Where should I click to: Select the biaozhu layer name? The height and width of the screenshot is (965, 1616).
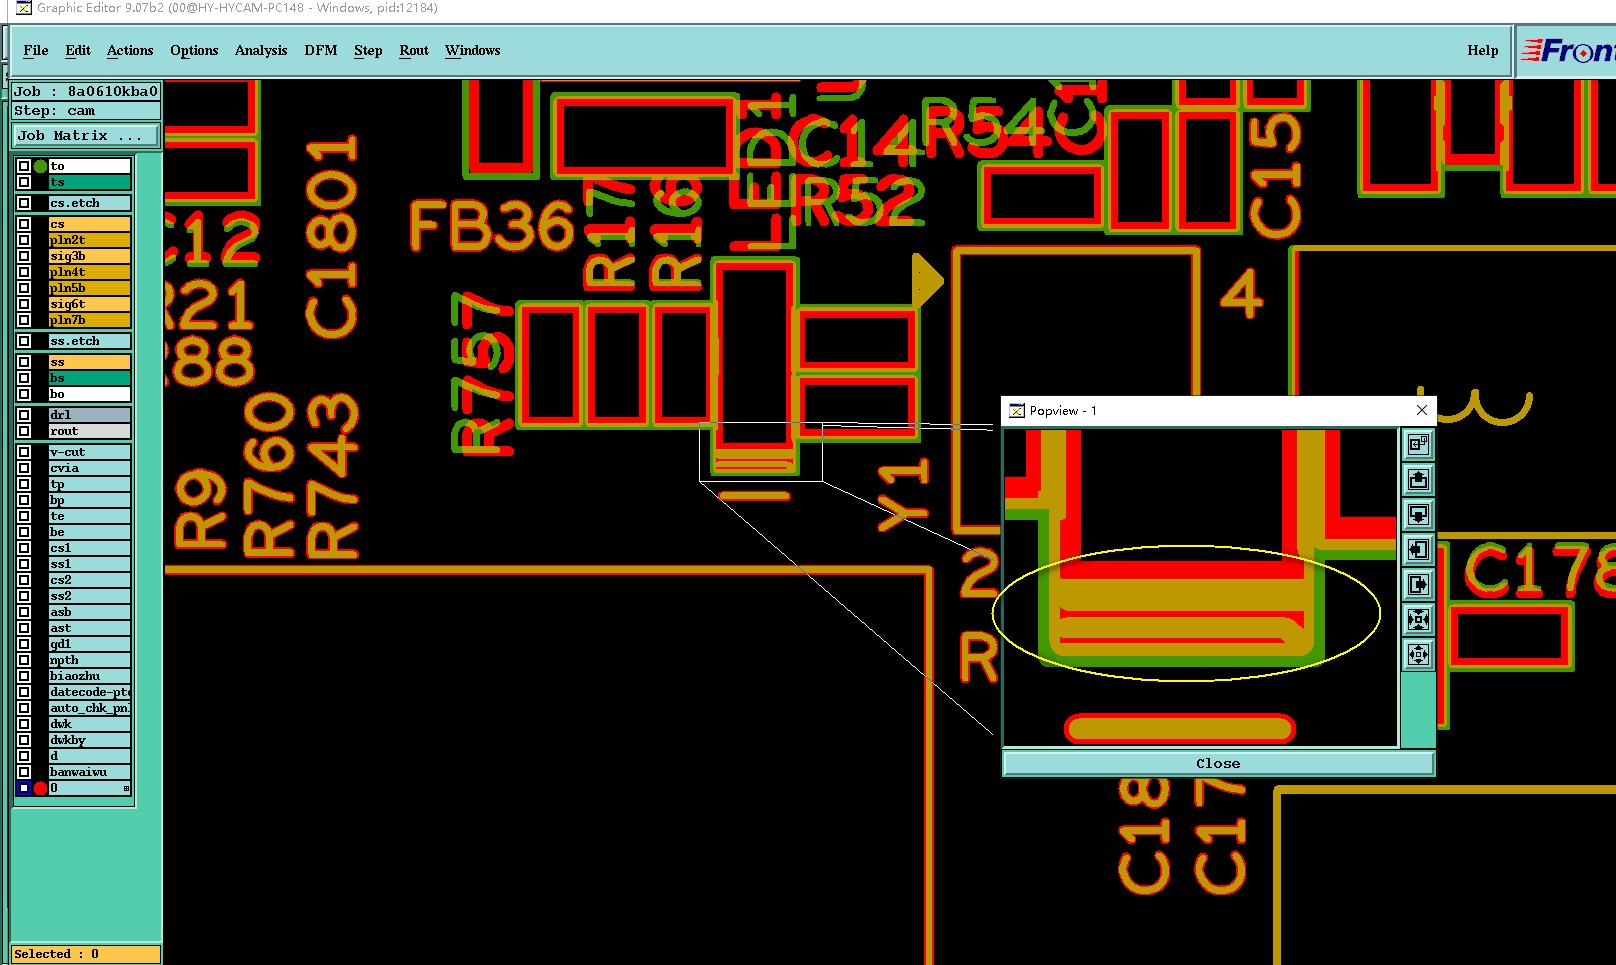[x=89, y=676]
